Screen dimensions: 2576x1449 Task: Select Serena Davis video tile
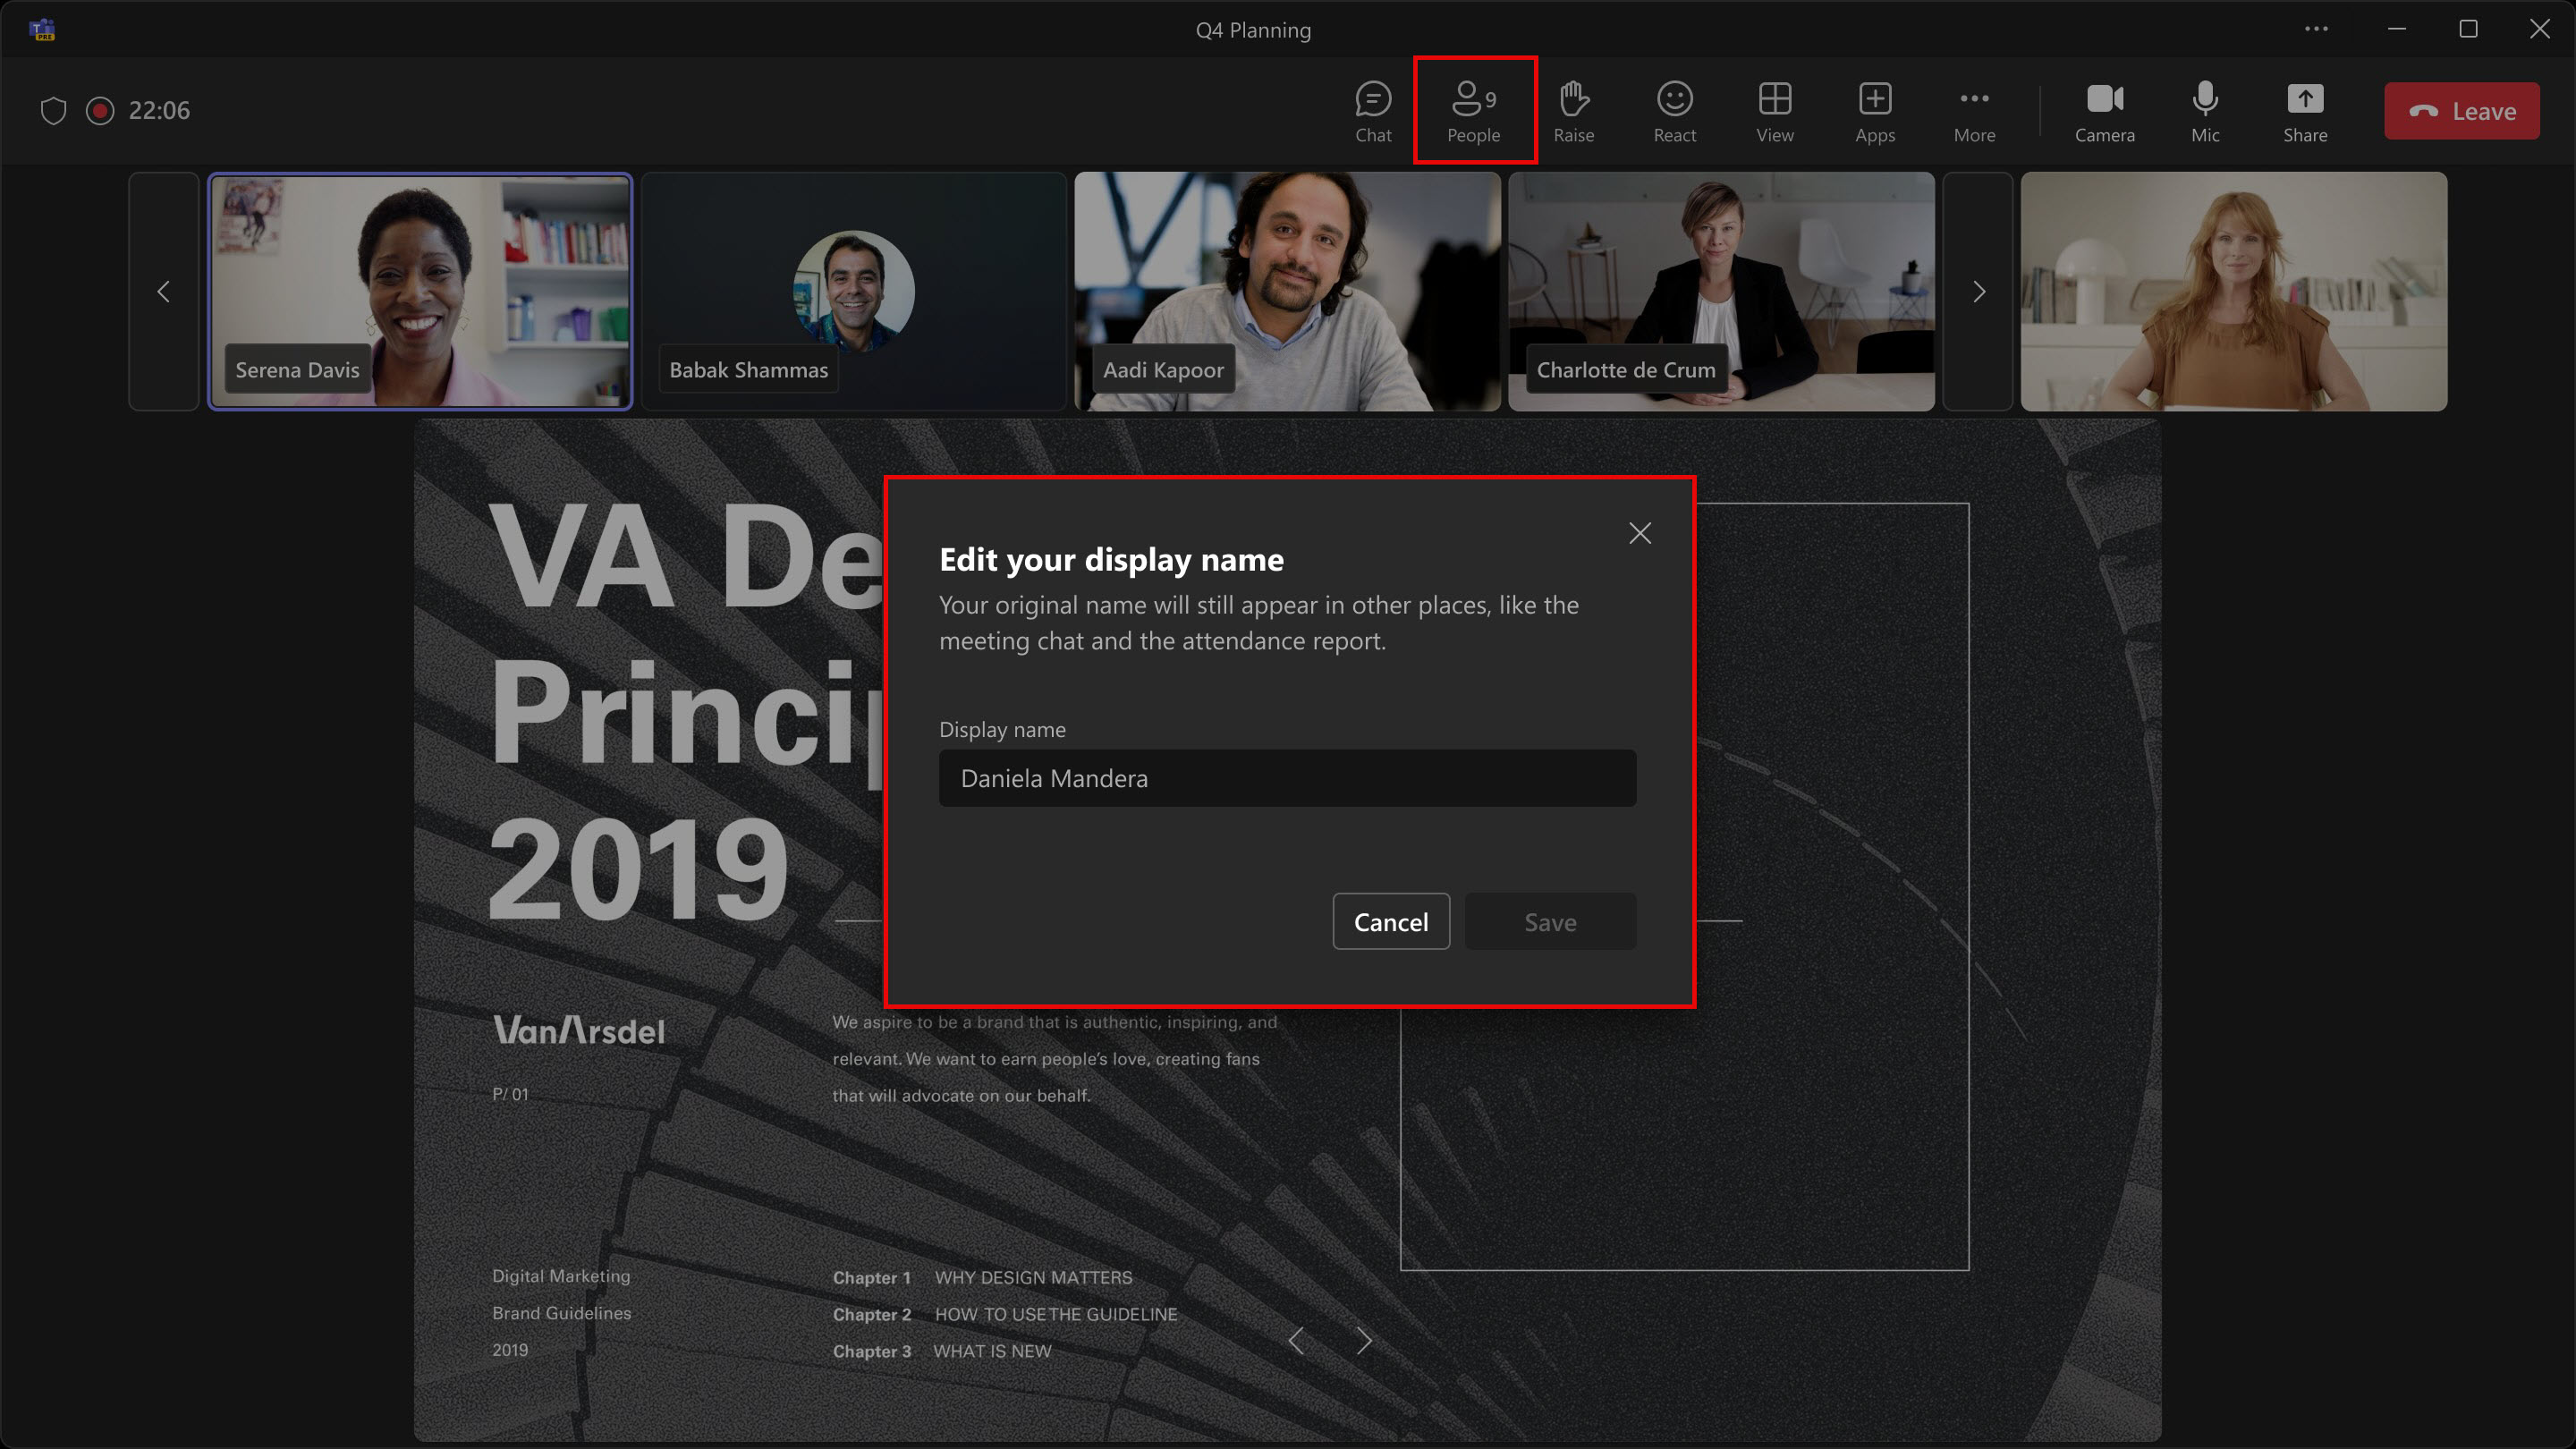coord(420,290)
